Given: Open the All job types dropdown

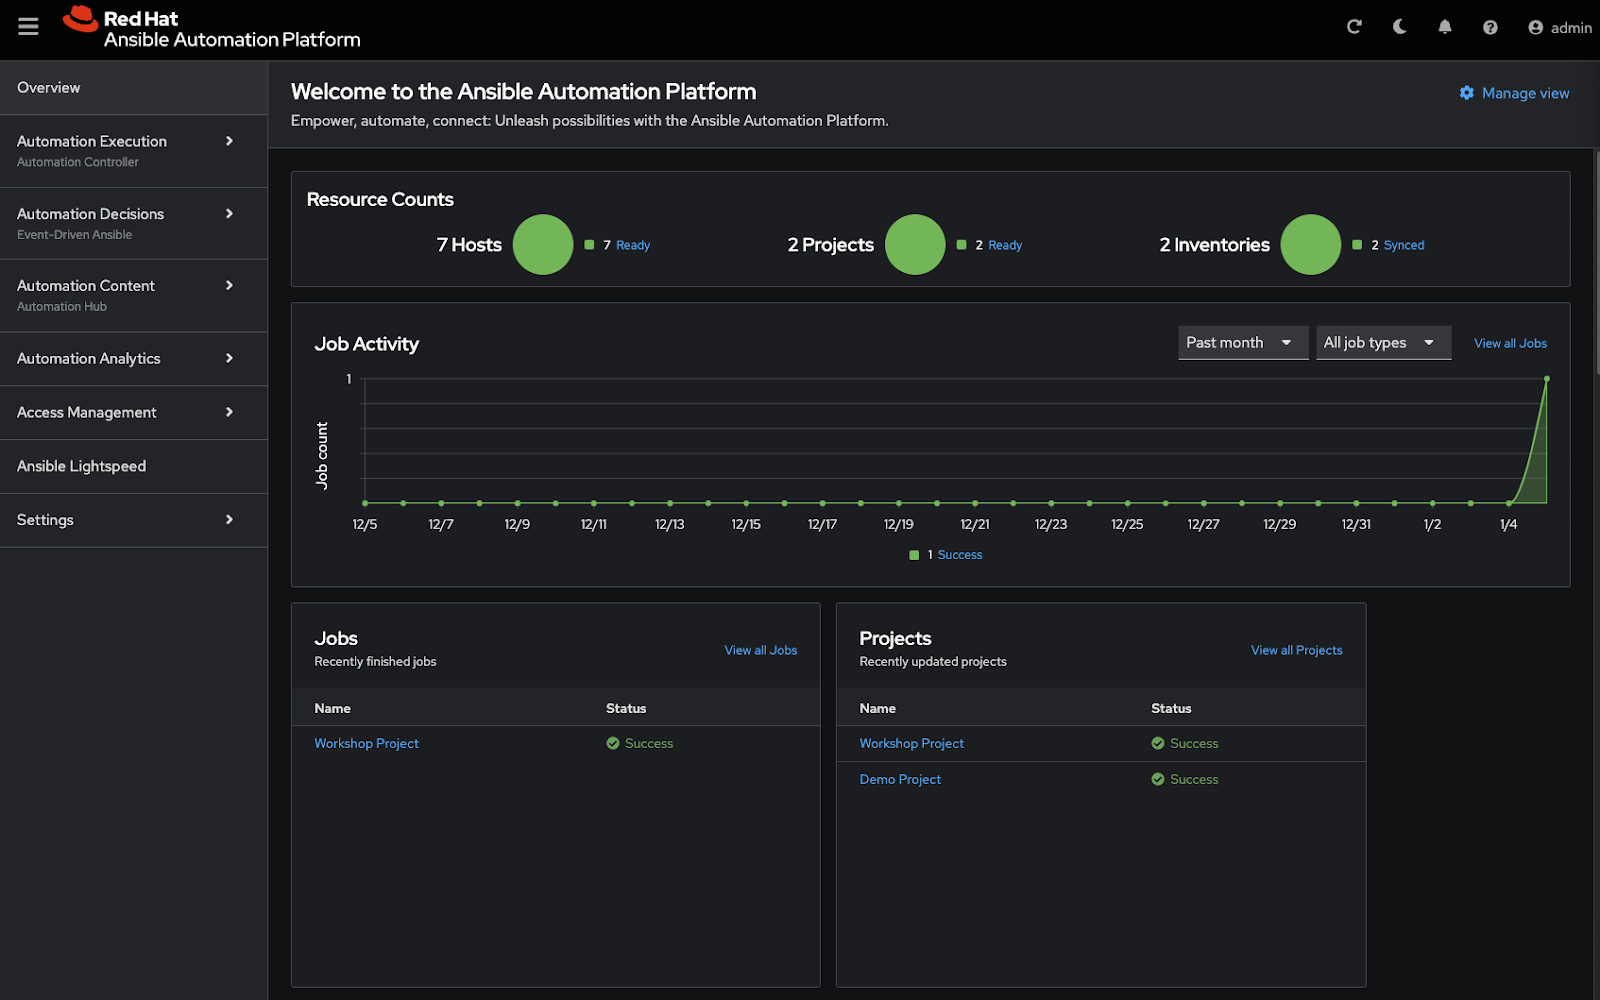Looking at the screenshot, I should (1383, 343).
